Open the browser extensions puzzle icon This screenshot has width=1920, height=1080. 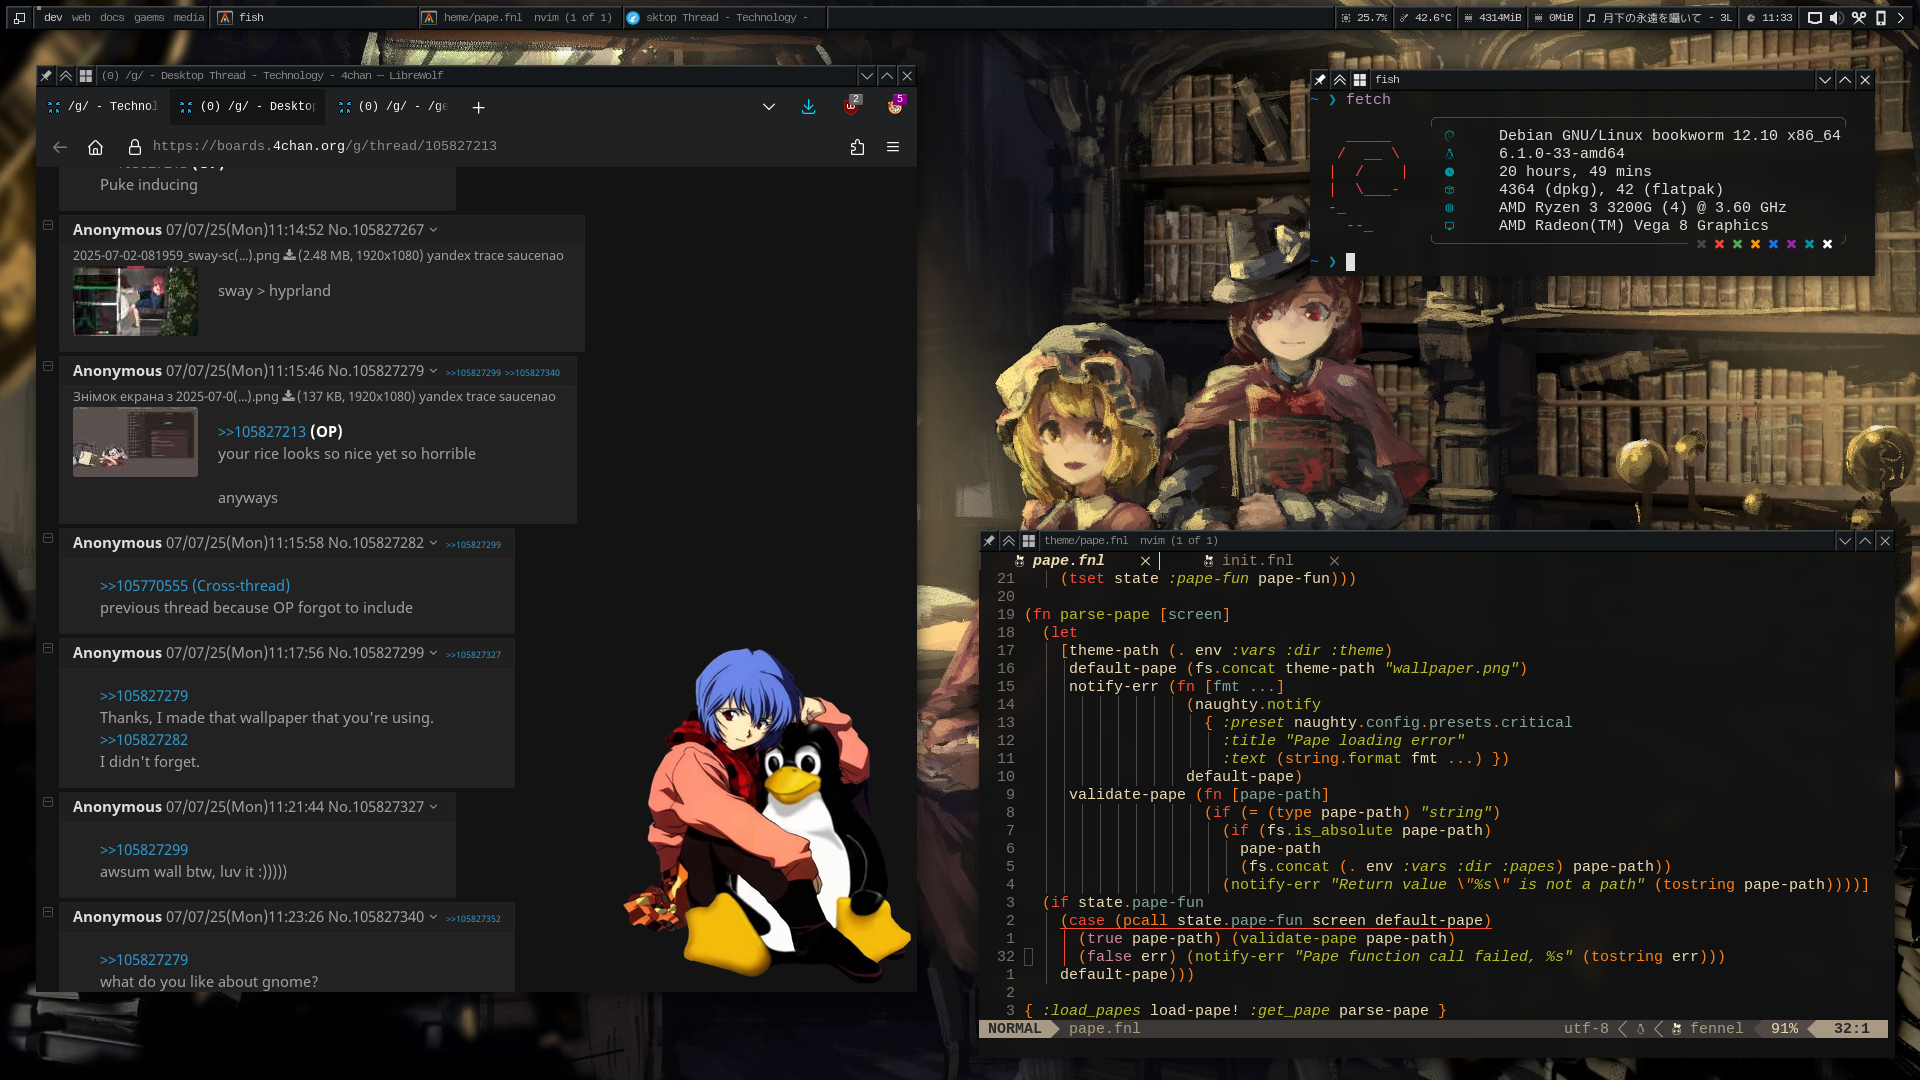click(857, 147)
